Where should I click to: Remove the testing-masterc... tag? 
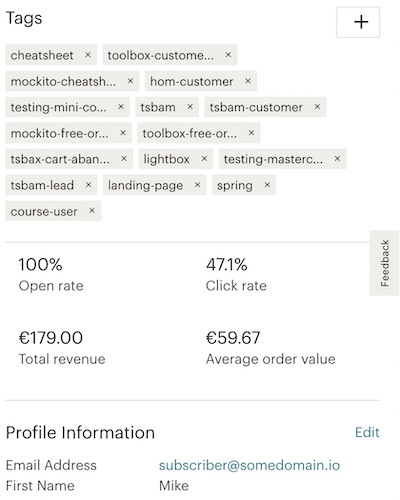coord(337,159)
